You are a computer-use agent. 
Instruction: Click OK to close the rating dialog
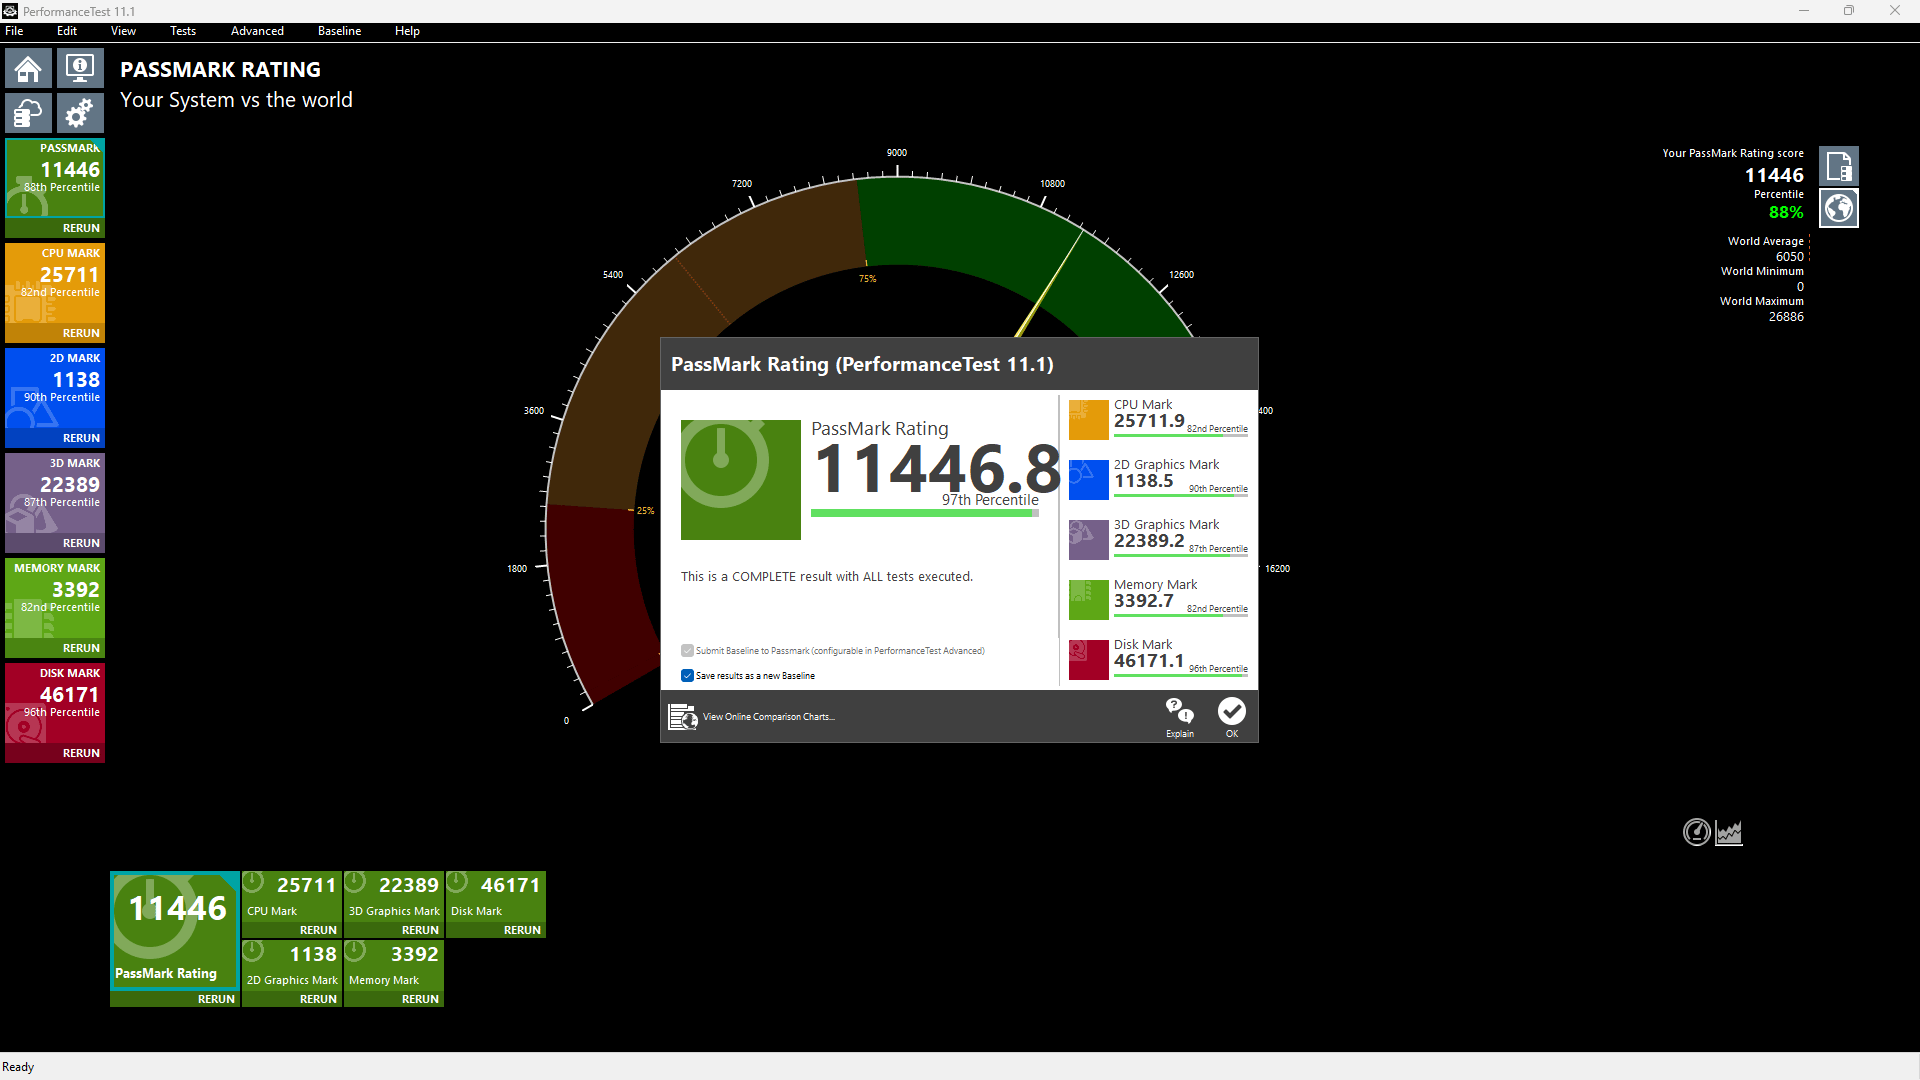click(x=1232, y=716)
